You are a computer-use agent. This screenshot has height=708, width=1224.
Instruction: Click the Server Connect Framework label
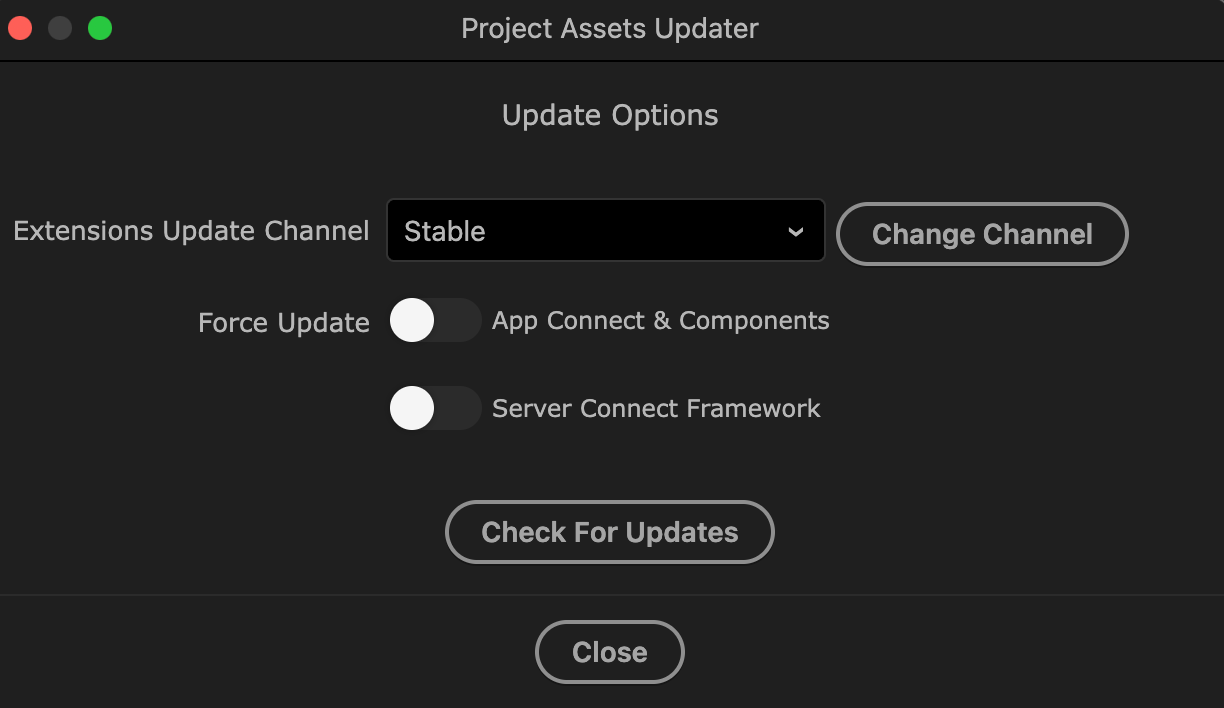tap(656, 408)
